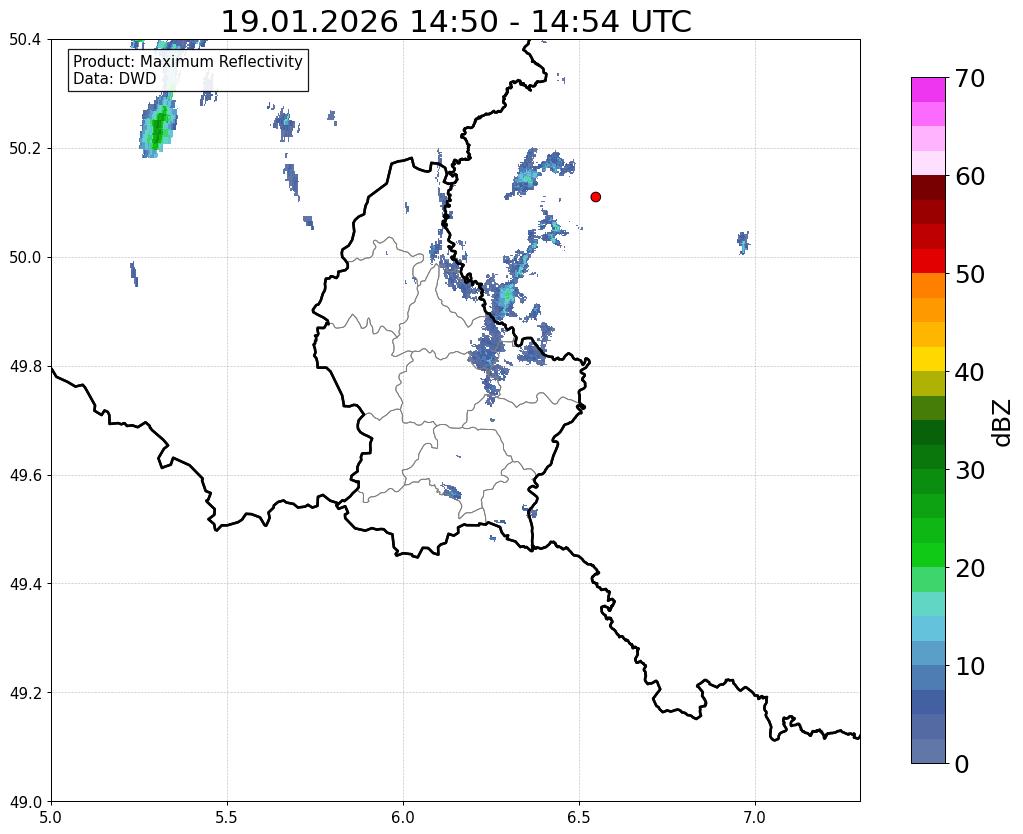Viewport: 1023px width, 834px height.
Task: Click longitude axis label 7.0
Action: click(755, 818)
